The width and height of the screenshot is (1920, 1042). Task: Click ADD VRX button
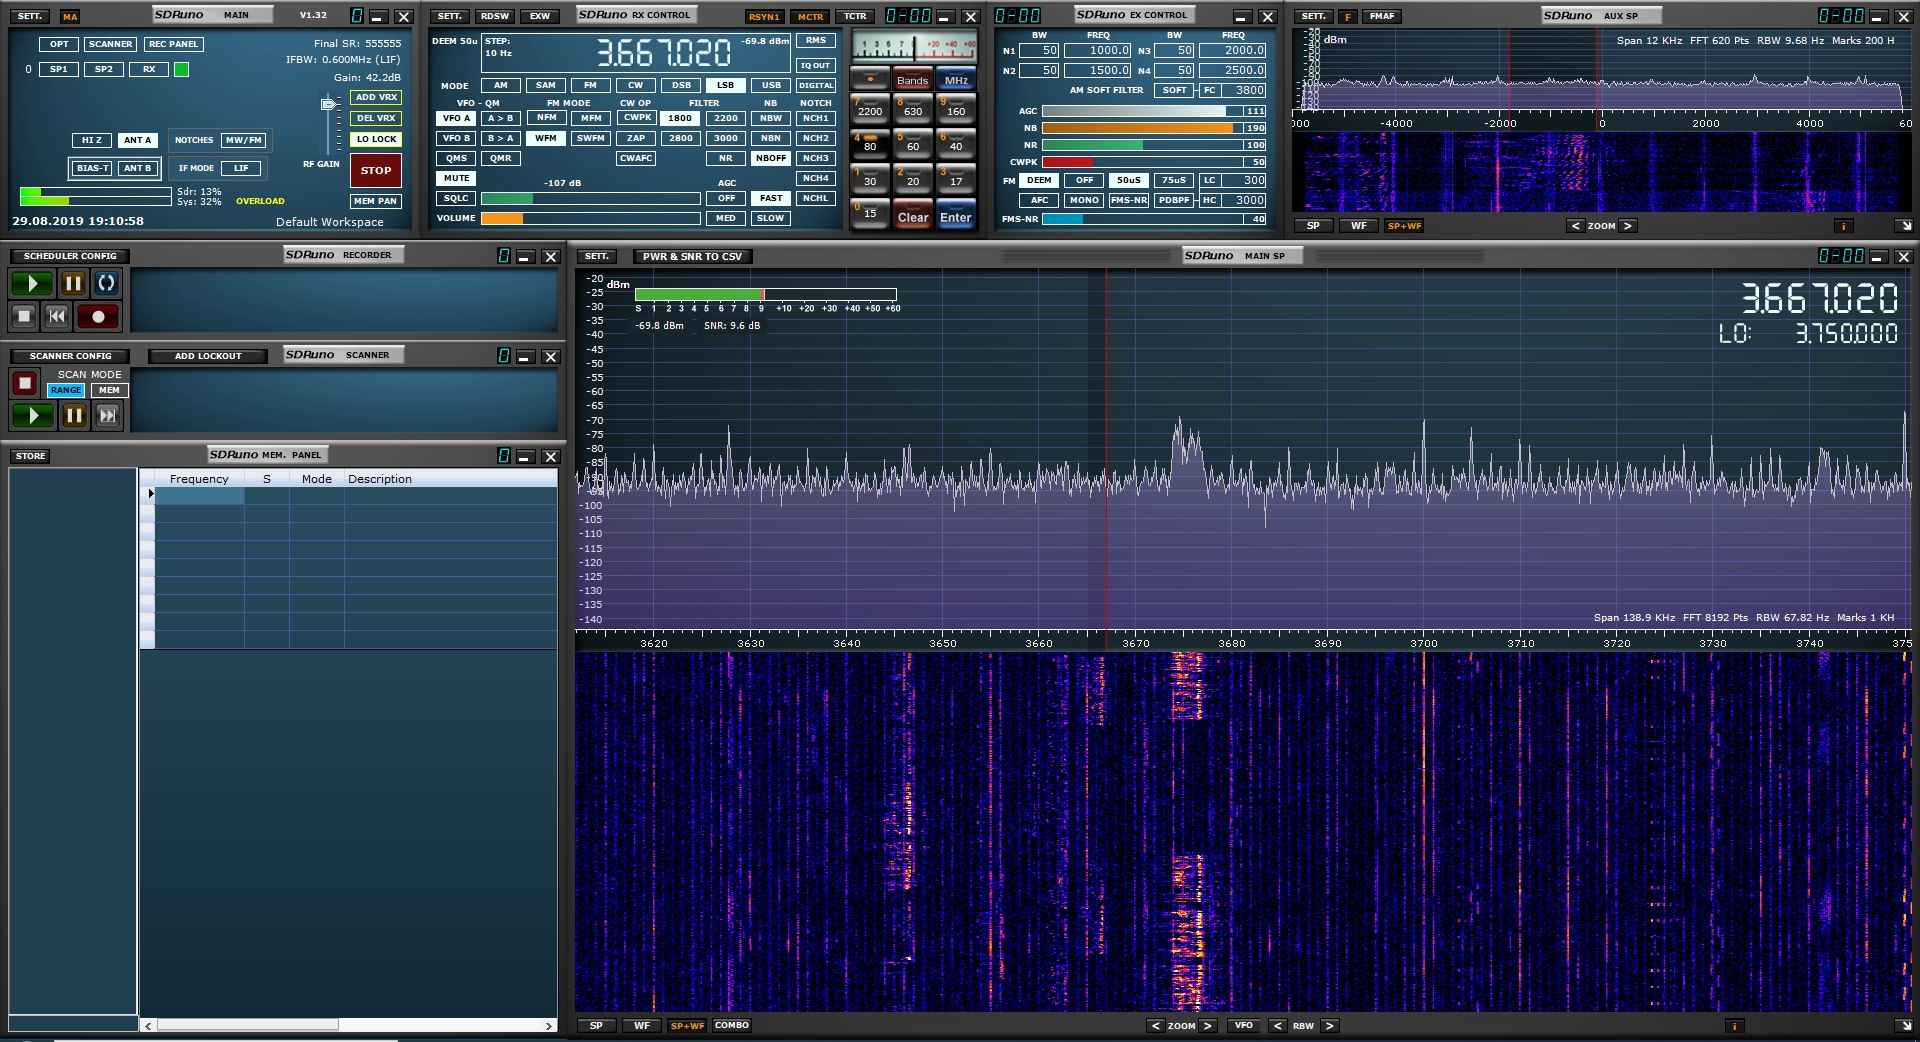click(x=376, y=97)
